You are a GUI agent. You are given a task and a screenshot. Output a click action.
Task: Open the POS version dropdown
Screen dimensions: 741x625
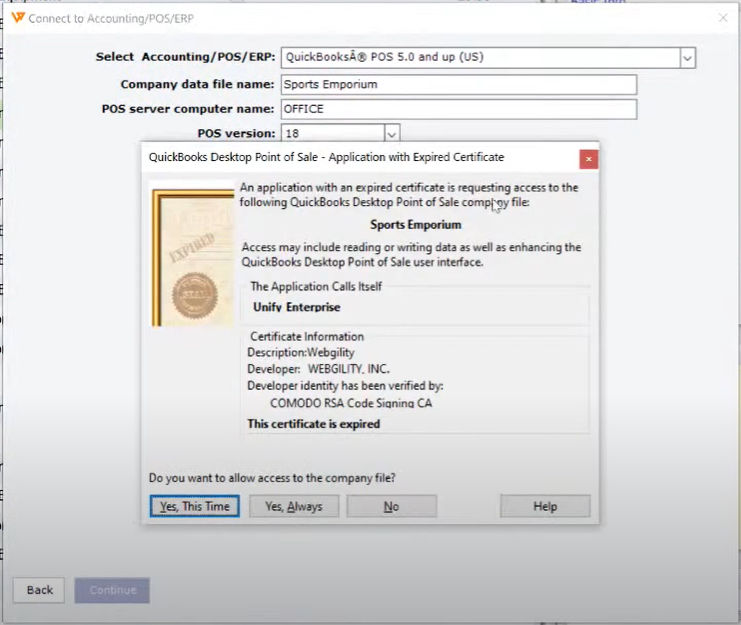click(x=392, y=134)
